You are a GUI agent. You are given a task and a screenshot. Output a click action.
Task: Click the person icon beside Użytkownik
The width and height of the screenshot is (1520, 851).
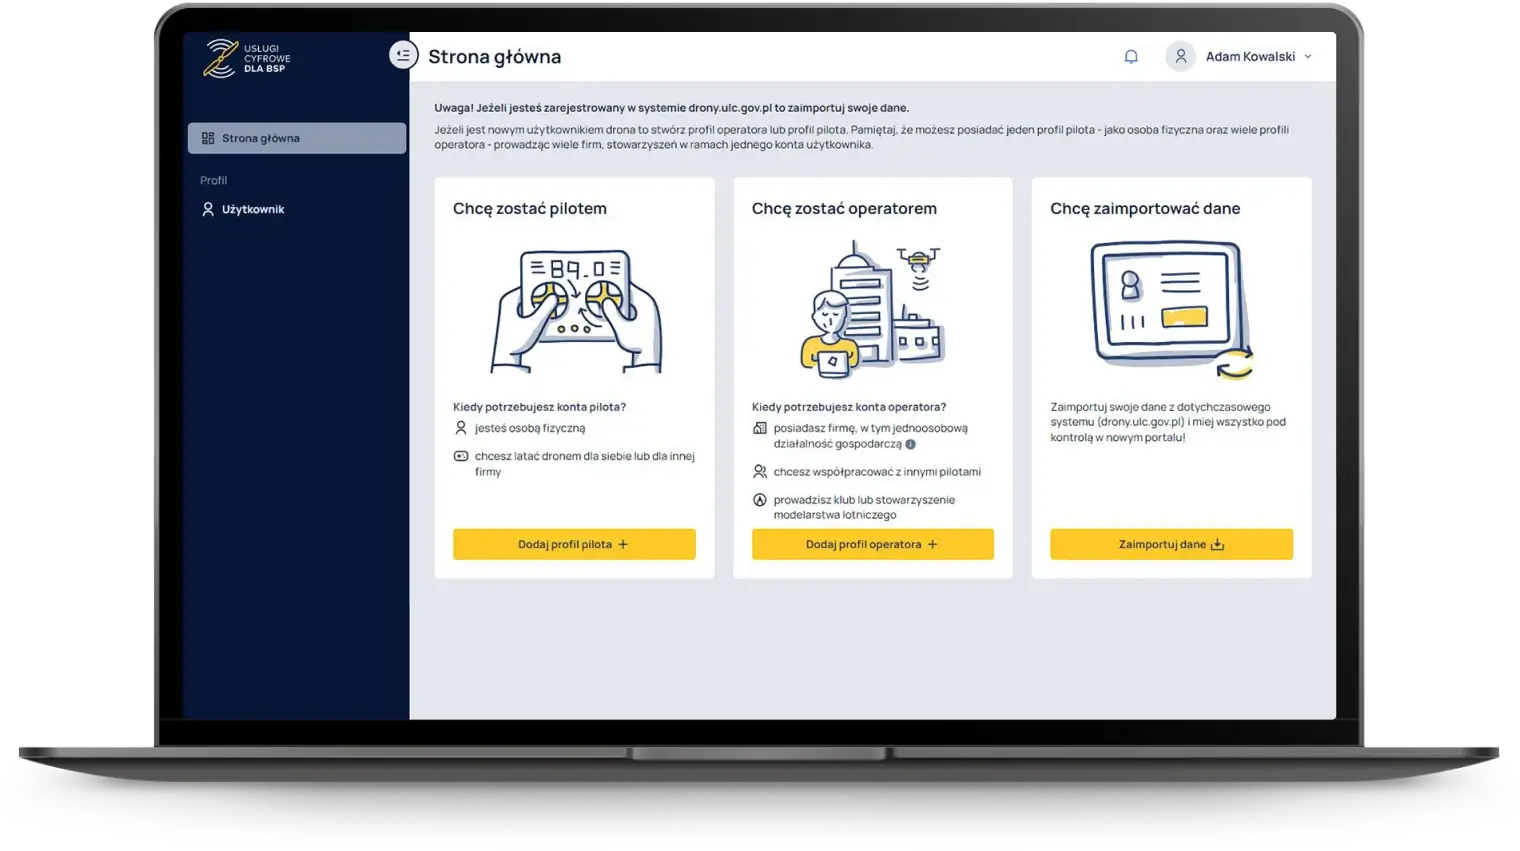[207, 208]
